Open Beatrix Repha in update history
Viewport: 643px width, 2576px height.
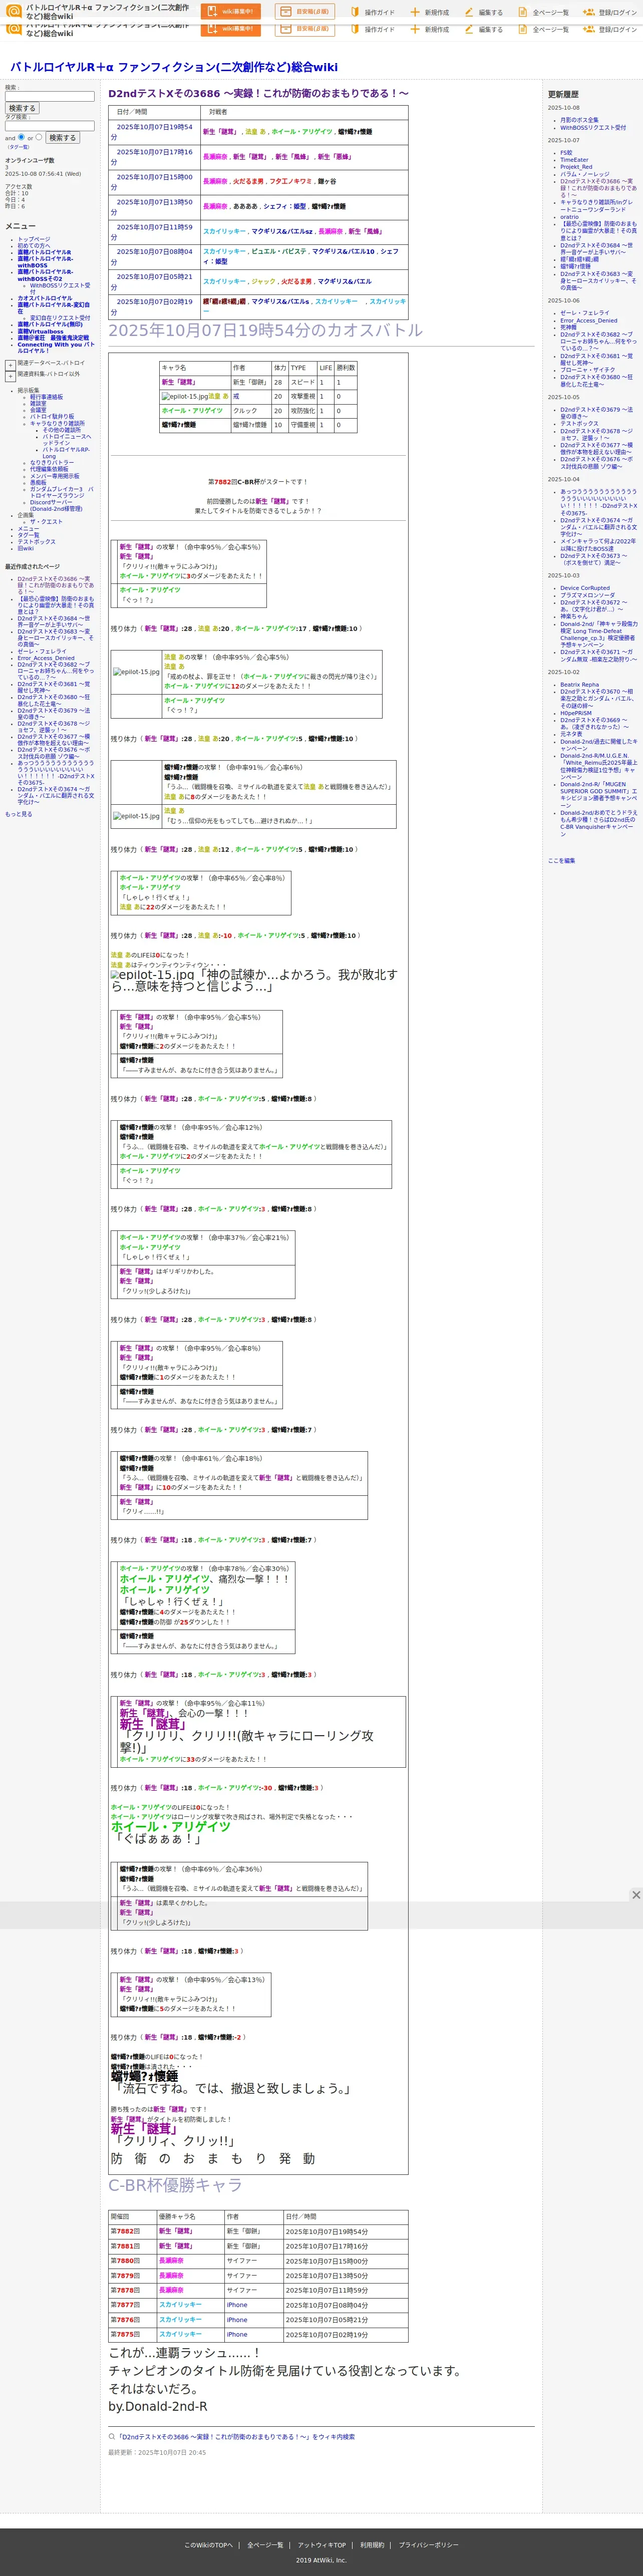pos(580,685)
